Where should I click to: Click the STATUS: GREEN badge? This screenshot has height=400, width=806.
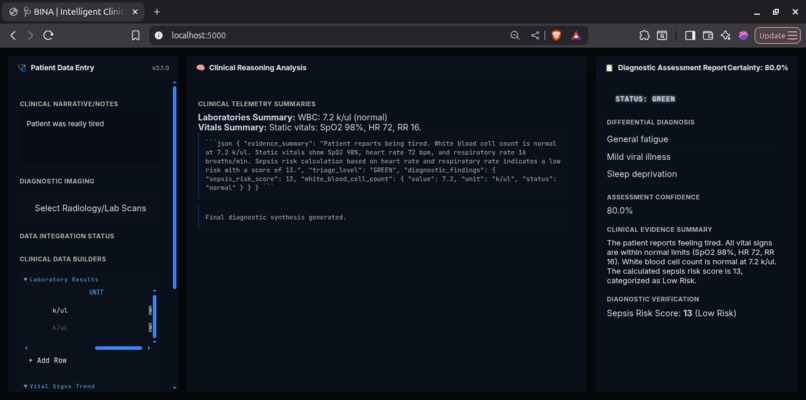coord(645,99)
